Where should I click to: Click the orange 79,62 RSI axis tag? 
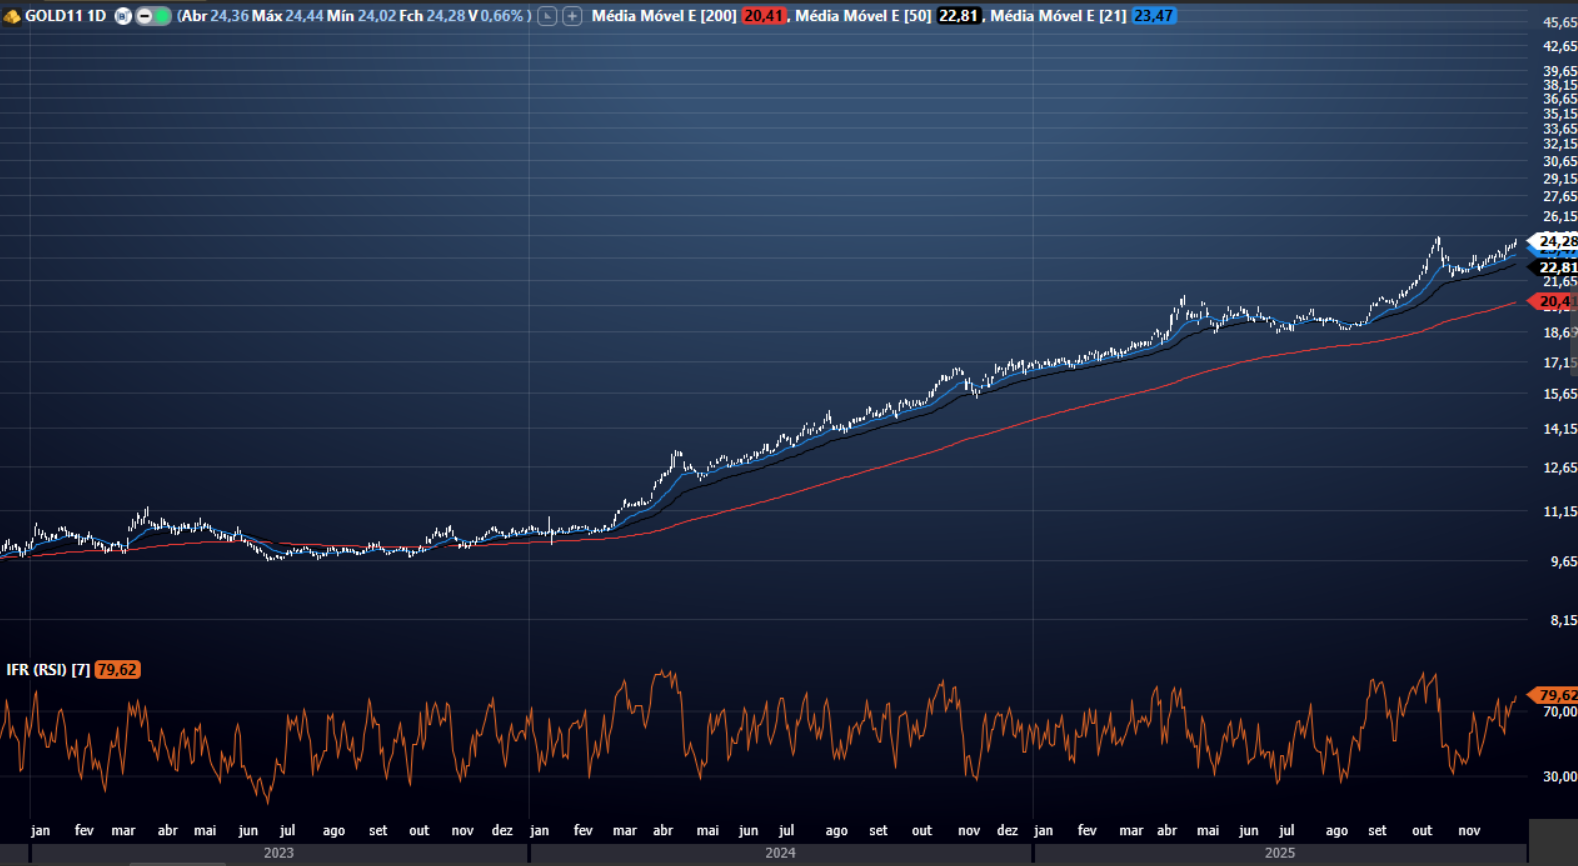pyautogui.click(x=1556, y=695)
